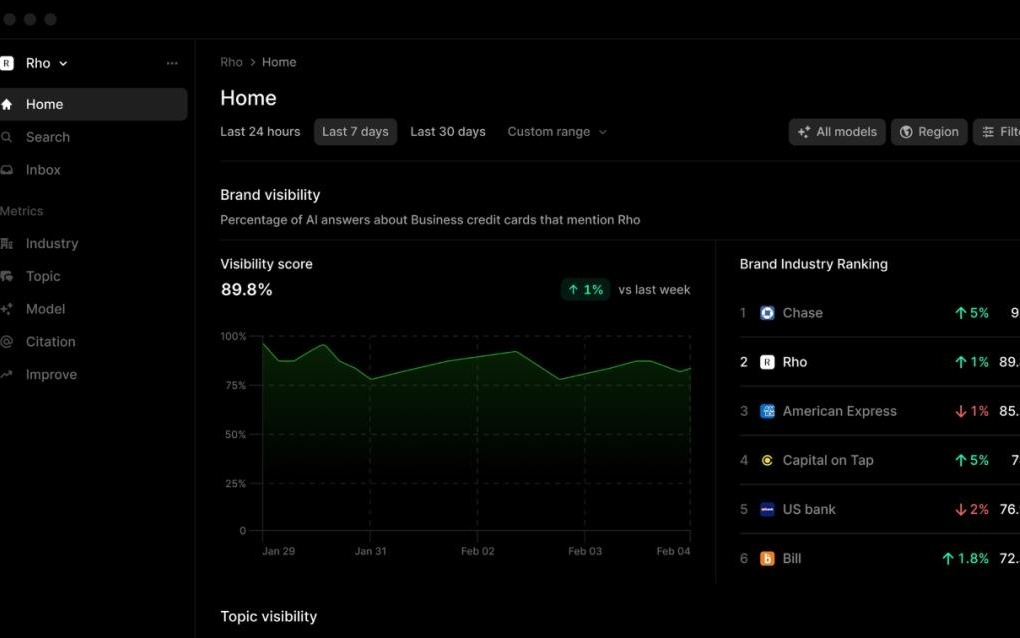Select American Express in ranking
Image resolution: width=1020 pixels, height=638 pixels.
(879, 411)
